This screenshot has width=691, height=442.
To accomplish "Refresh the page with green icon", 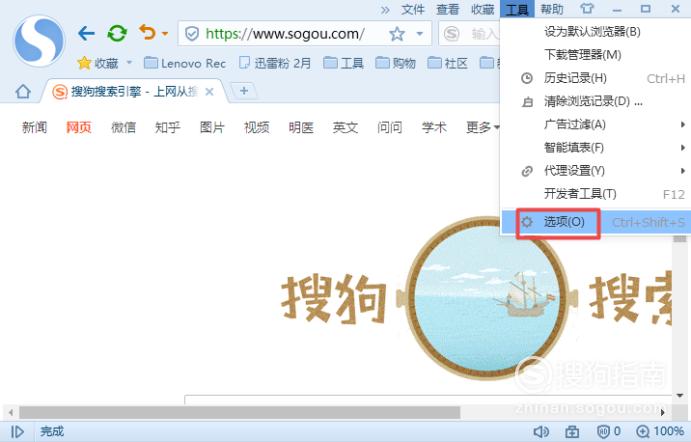I will [x=117, y=33].
